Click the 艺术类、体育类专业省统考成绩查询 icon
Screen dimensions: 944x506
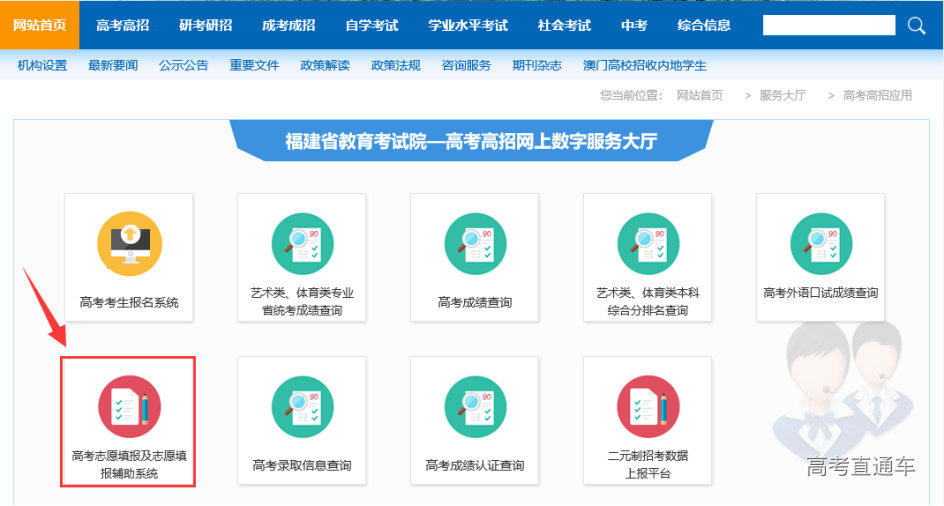pyautogui.click(x=302, y=244)
